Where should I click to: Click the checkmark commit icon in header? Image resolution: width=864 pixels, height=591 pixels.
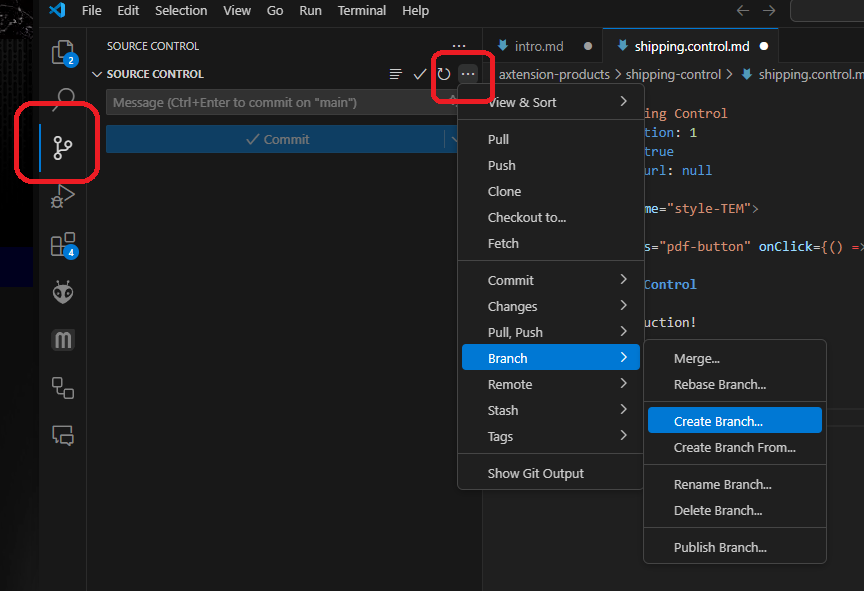420,74
